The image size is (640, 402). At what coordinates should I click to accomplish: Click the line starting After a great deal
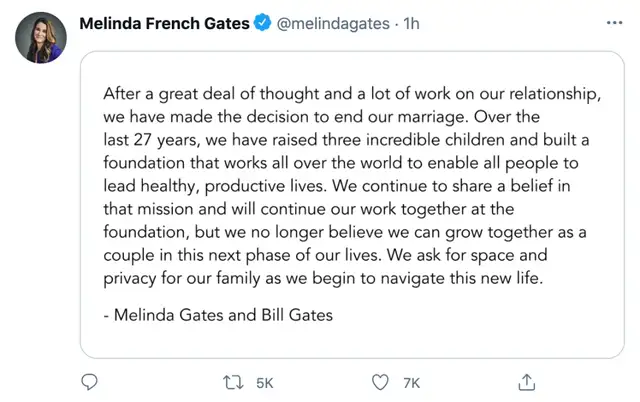click(352, 94)
